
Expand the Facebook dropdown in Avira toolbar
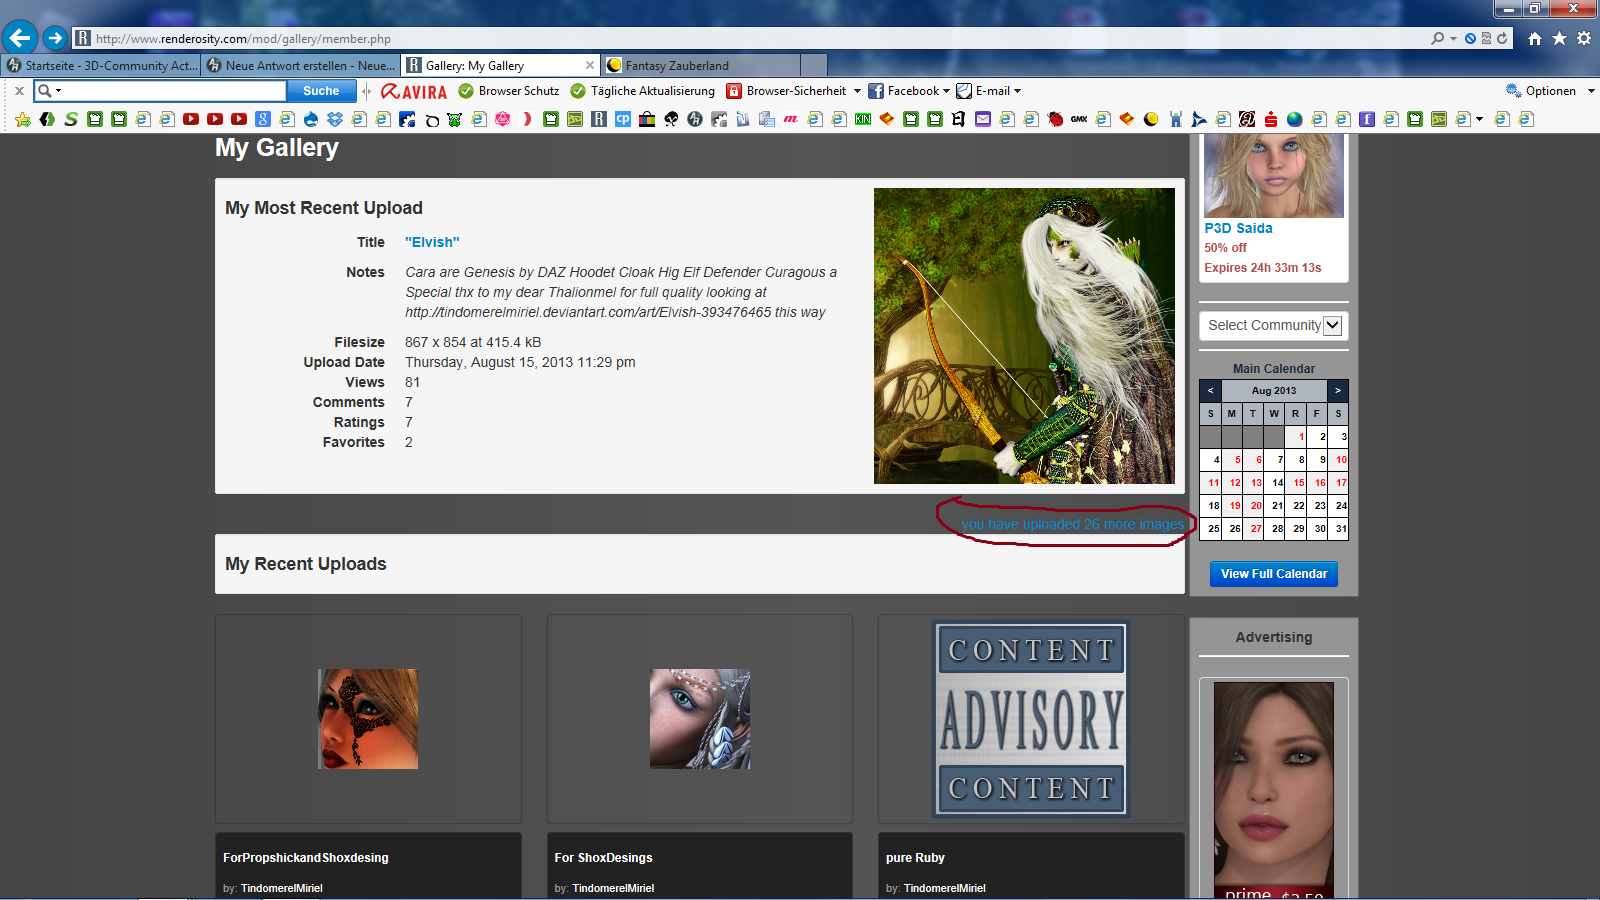946,91
